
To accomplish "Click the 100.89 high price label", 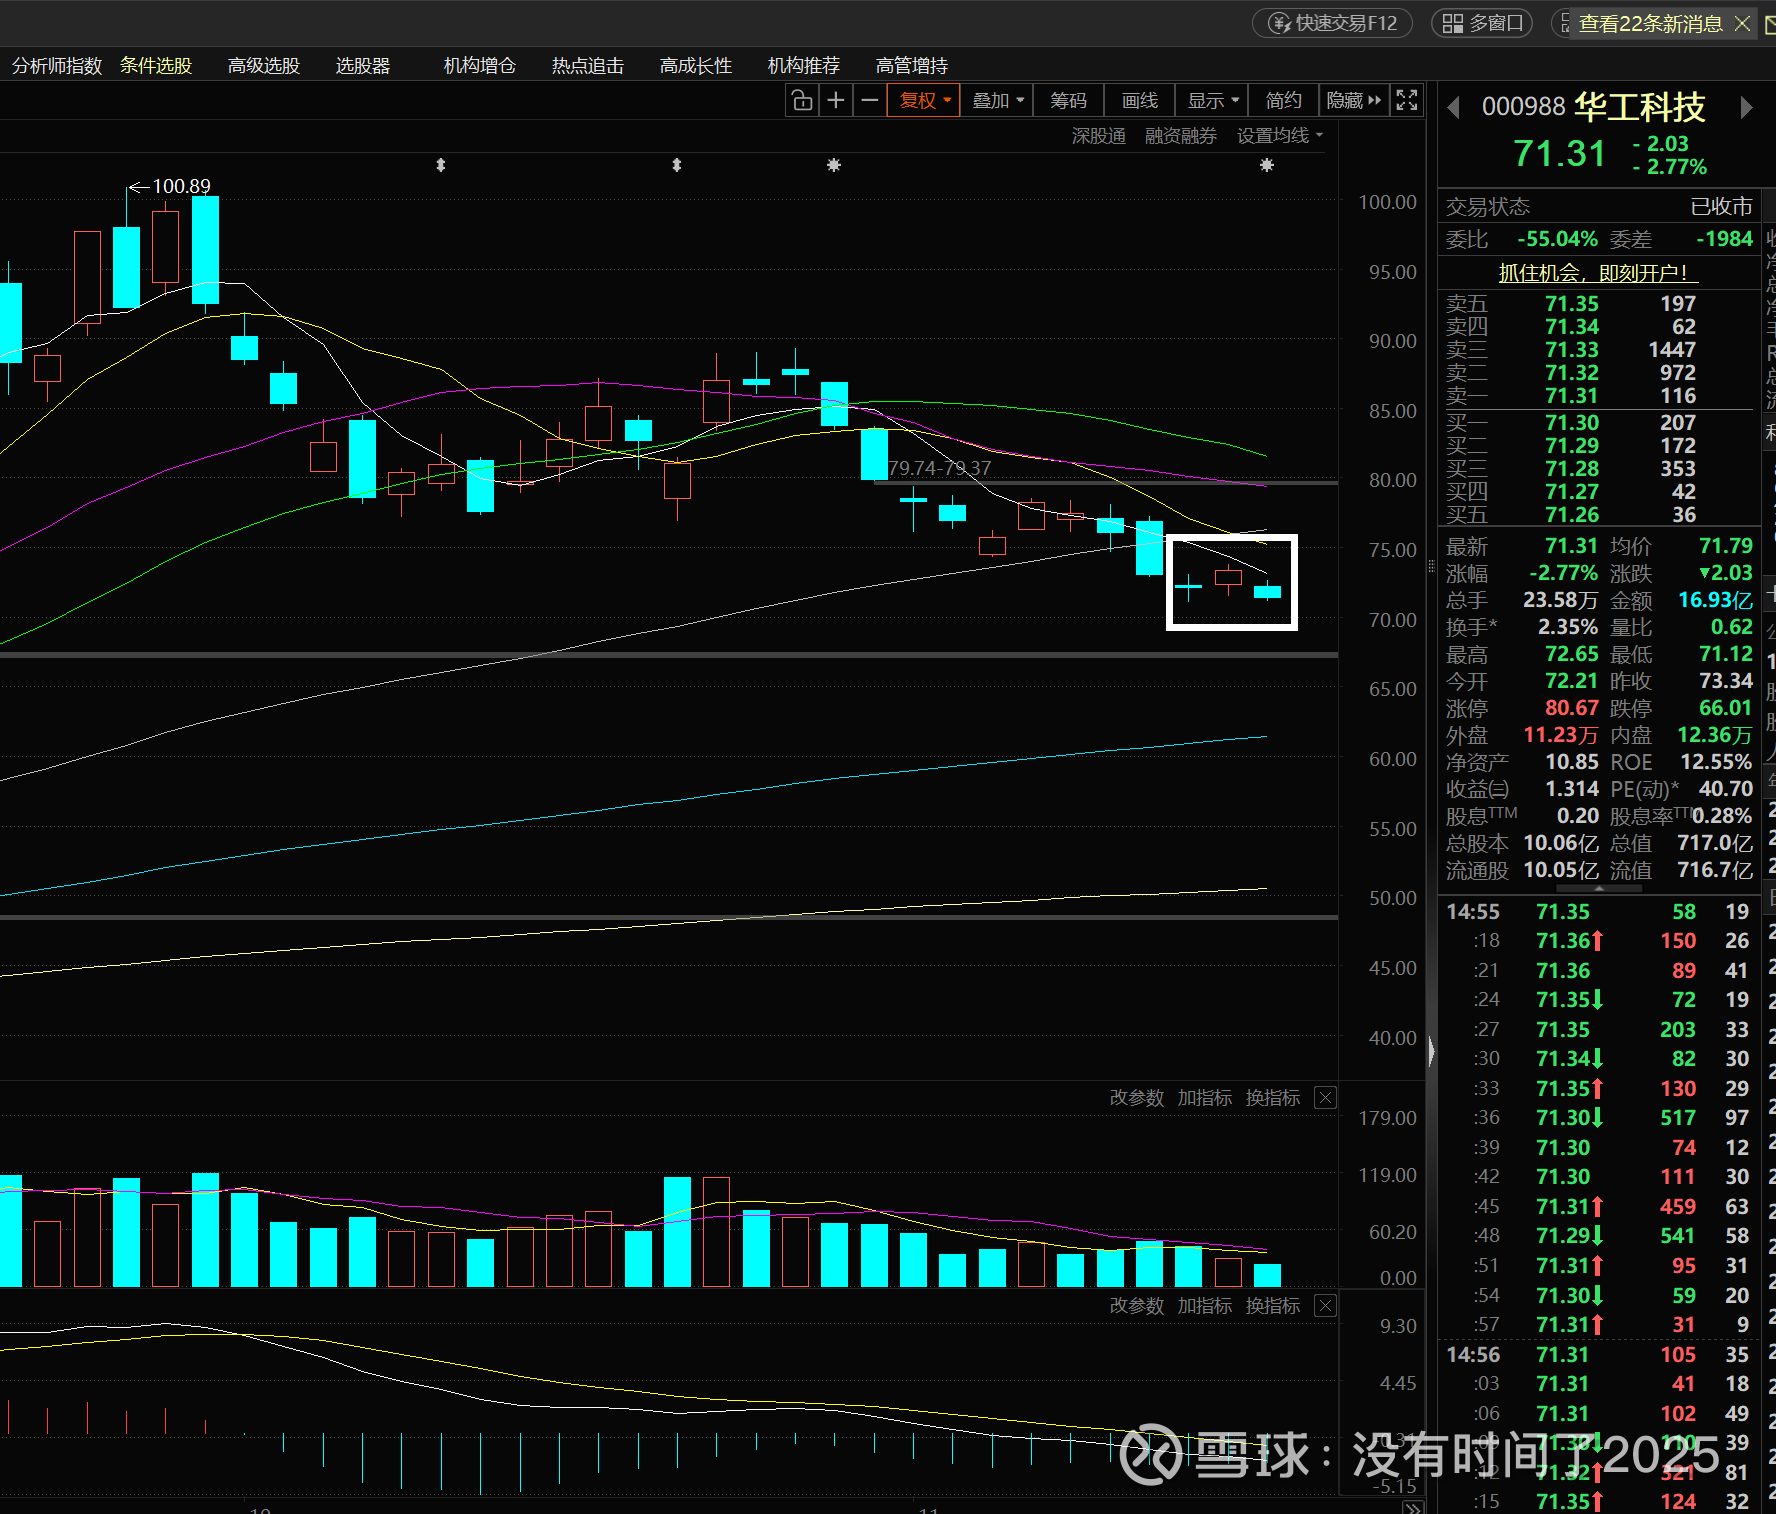I will pyautogui.click(x=181, y=186).
